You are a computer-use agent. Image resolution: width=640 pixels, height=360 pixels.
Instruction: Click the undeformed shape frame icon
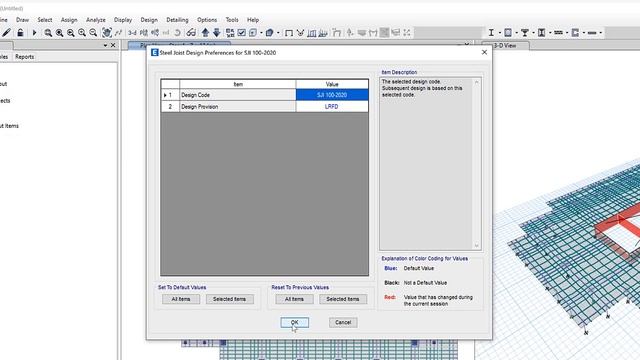[289, 33]
